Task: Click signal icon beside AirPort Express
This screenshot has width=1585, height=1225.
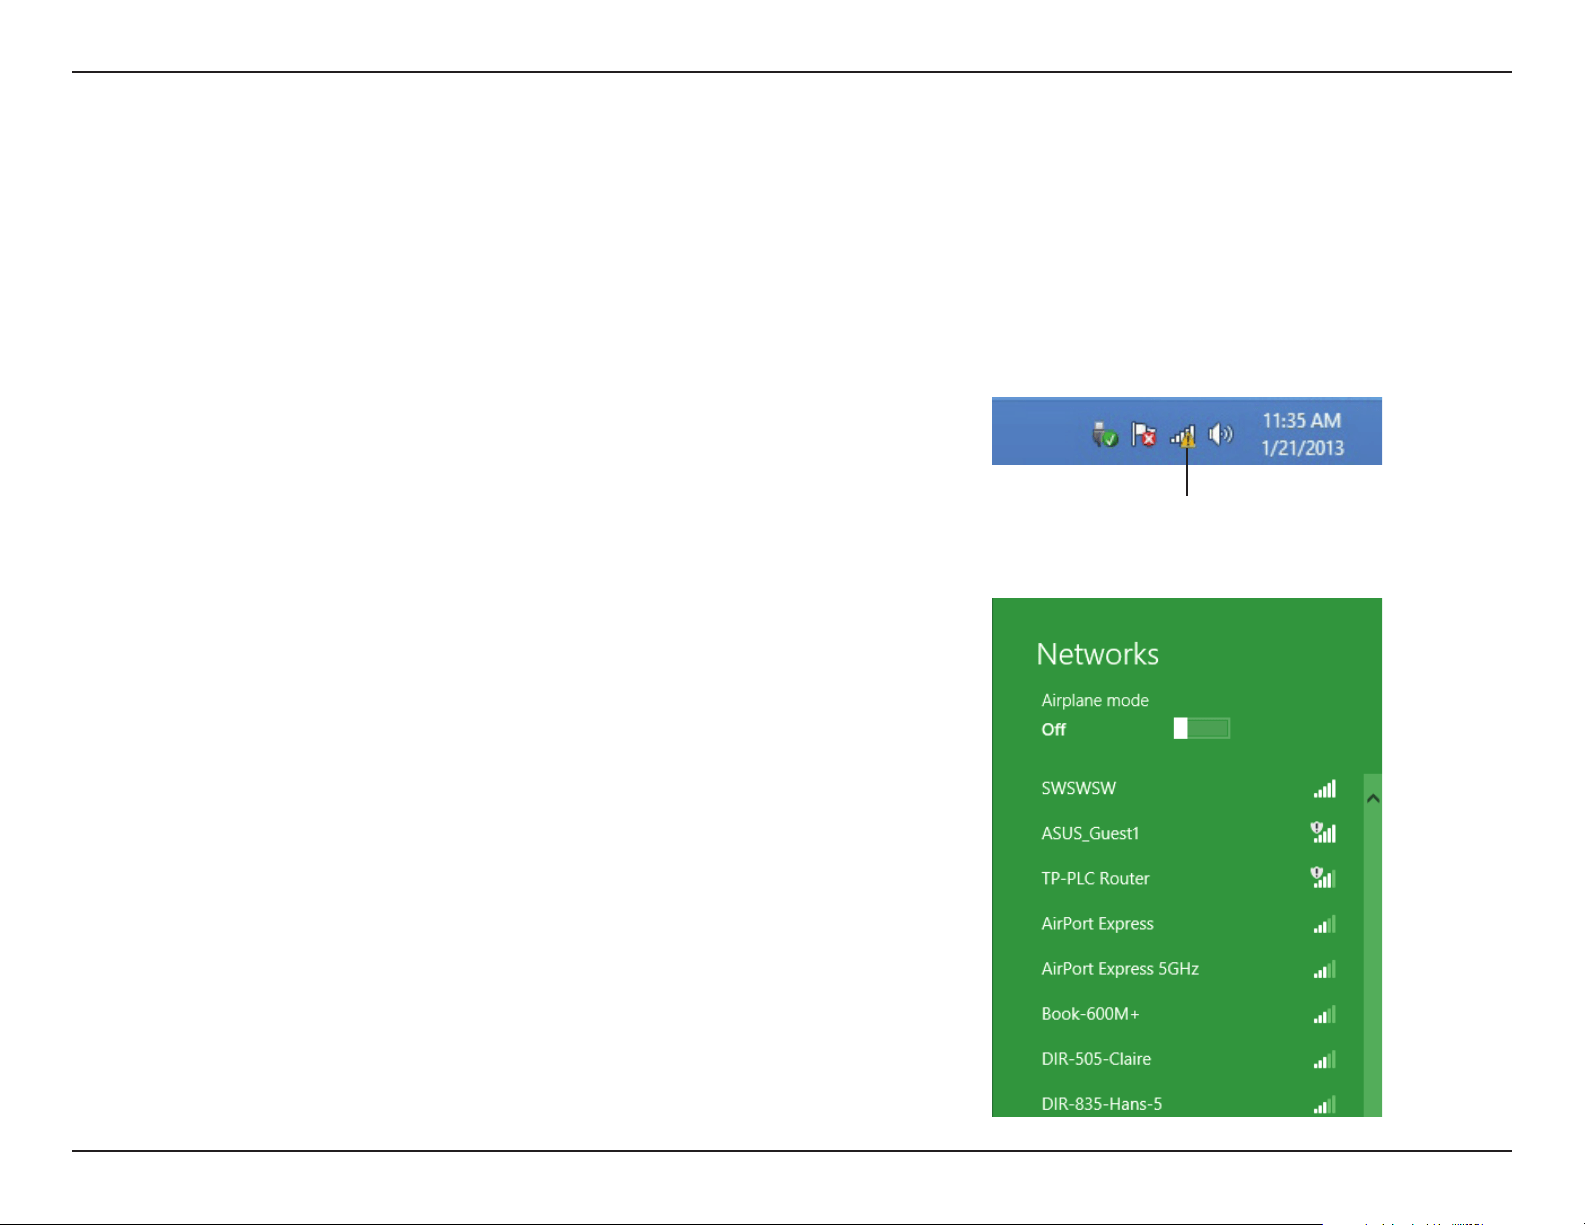Action: pyautogui.click(x=1325, y=924)
